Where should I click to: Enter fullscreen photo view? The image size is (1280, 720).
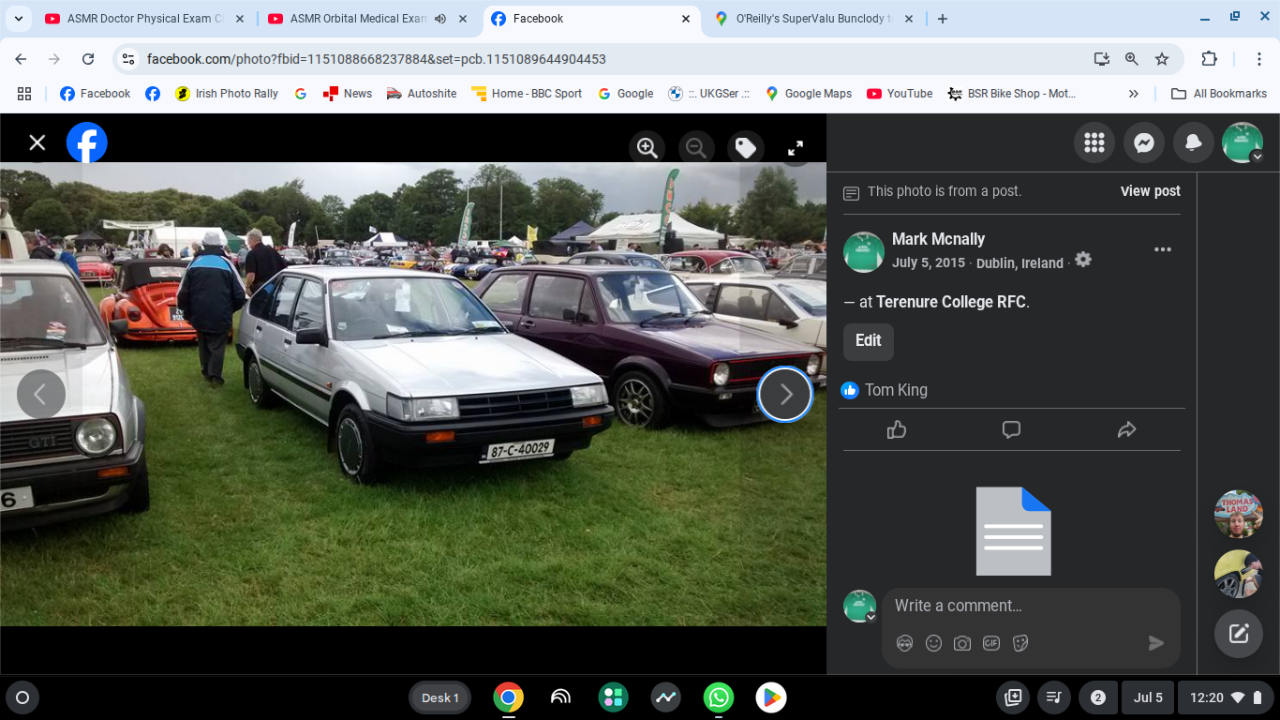pos(795,148)
